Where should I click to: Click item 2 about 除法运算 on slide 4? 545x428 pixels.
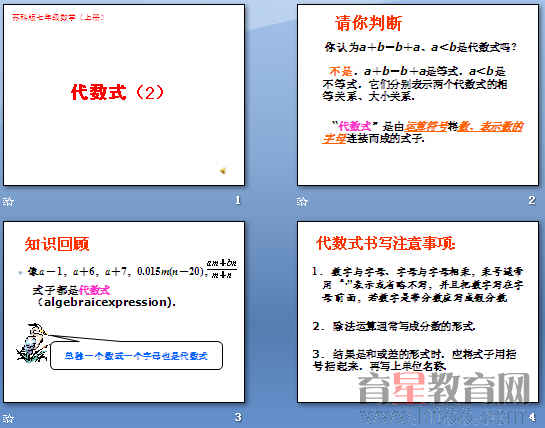tap(394, 326)
